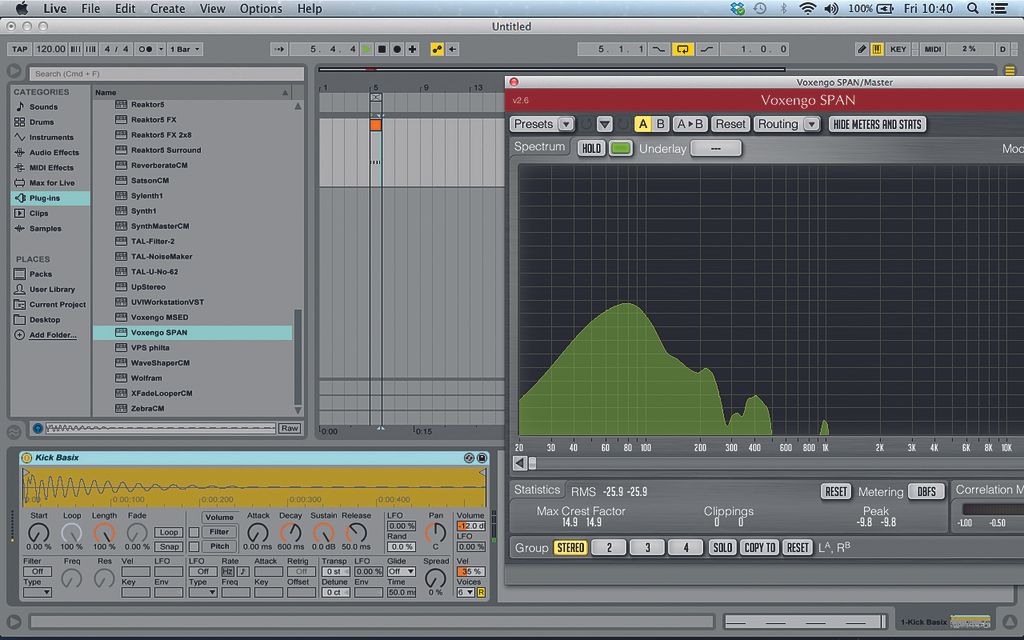Hit the arrangement Record button
The width and height of the screenshot is (1024, 640).
coord(397,49)
